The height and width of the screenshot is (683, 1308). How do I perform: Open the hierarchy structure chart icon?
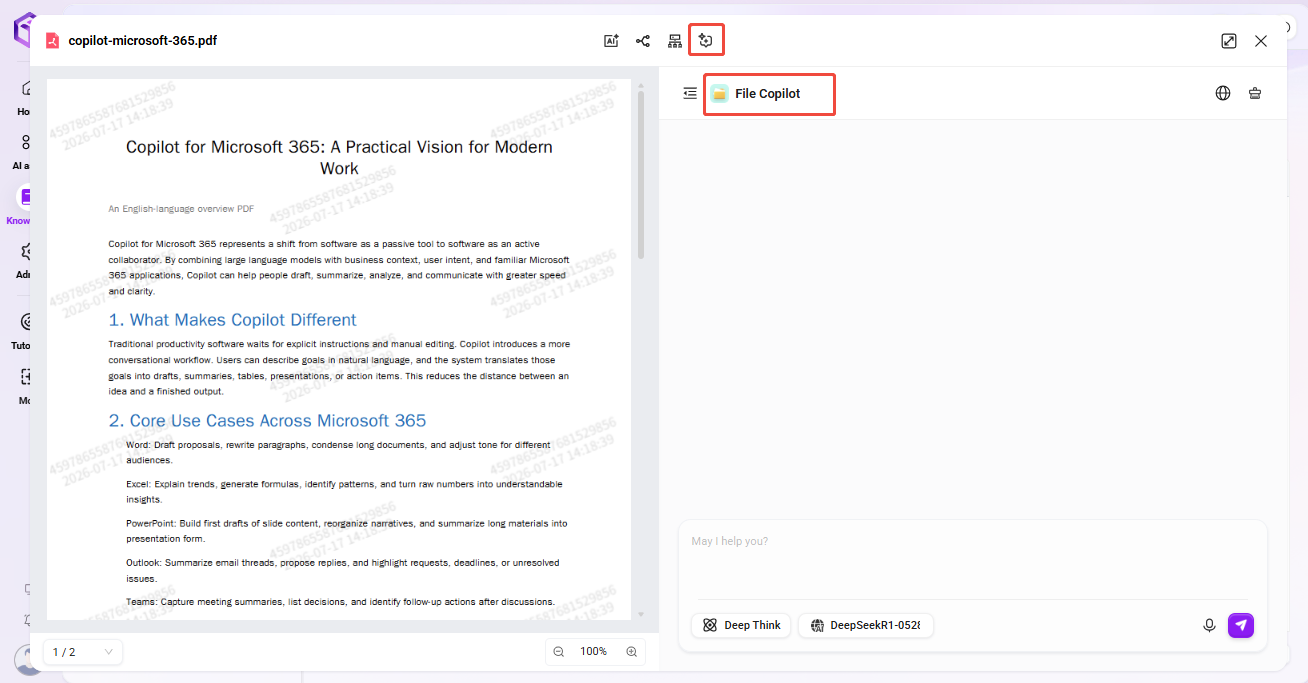point(675,41)
